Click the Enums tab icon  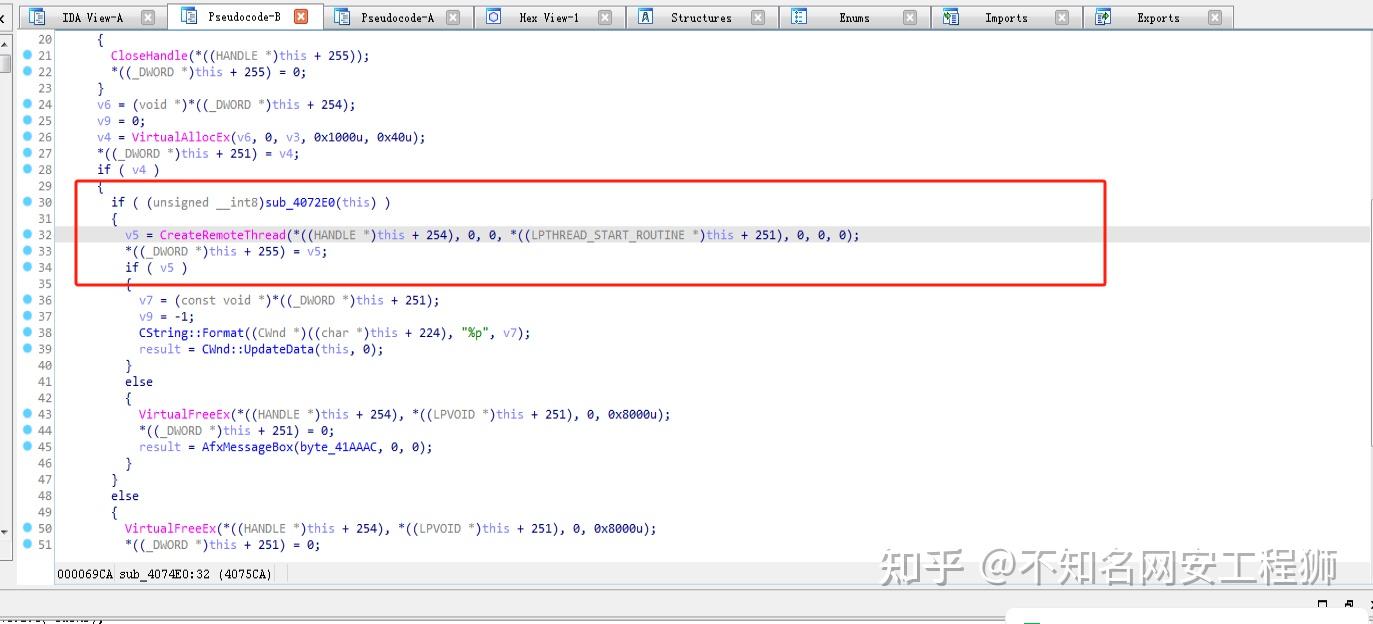click(x=798, y=16)
